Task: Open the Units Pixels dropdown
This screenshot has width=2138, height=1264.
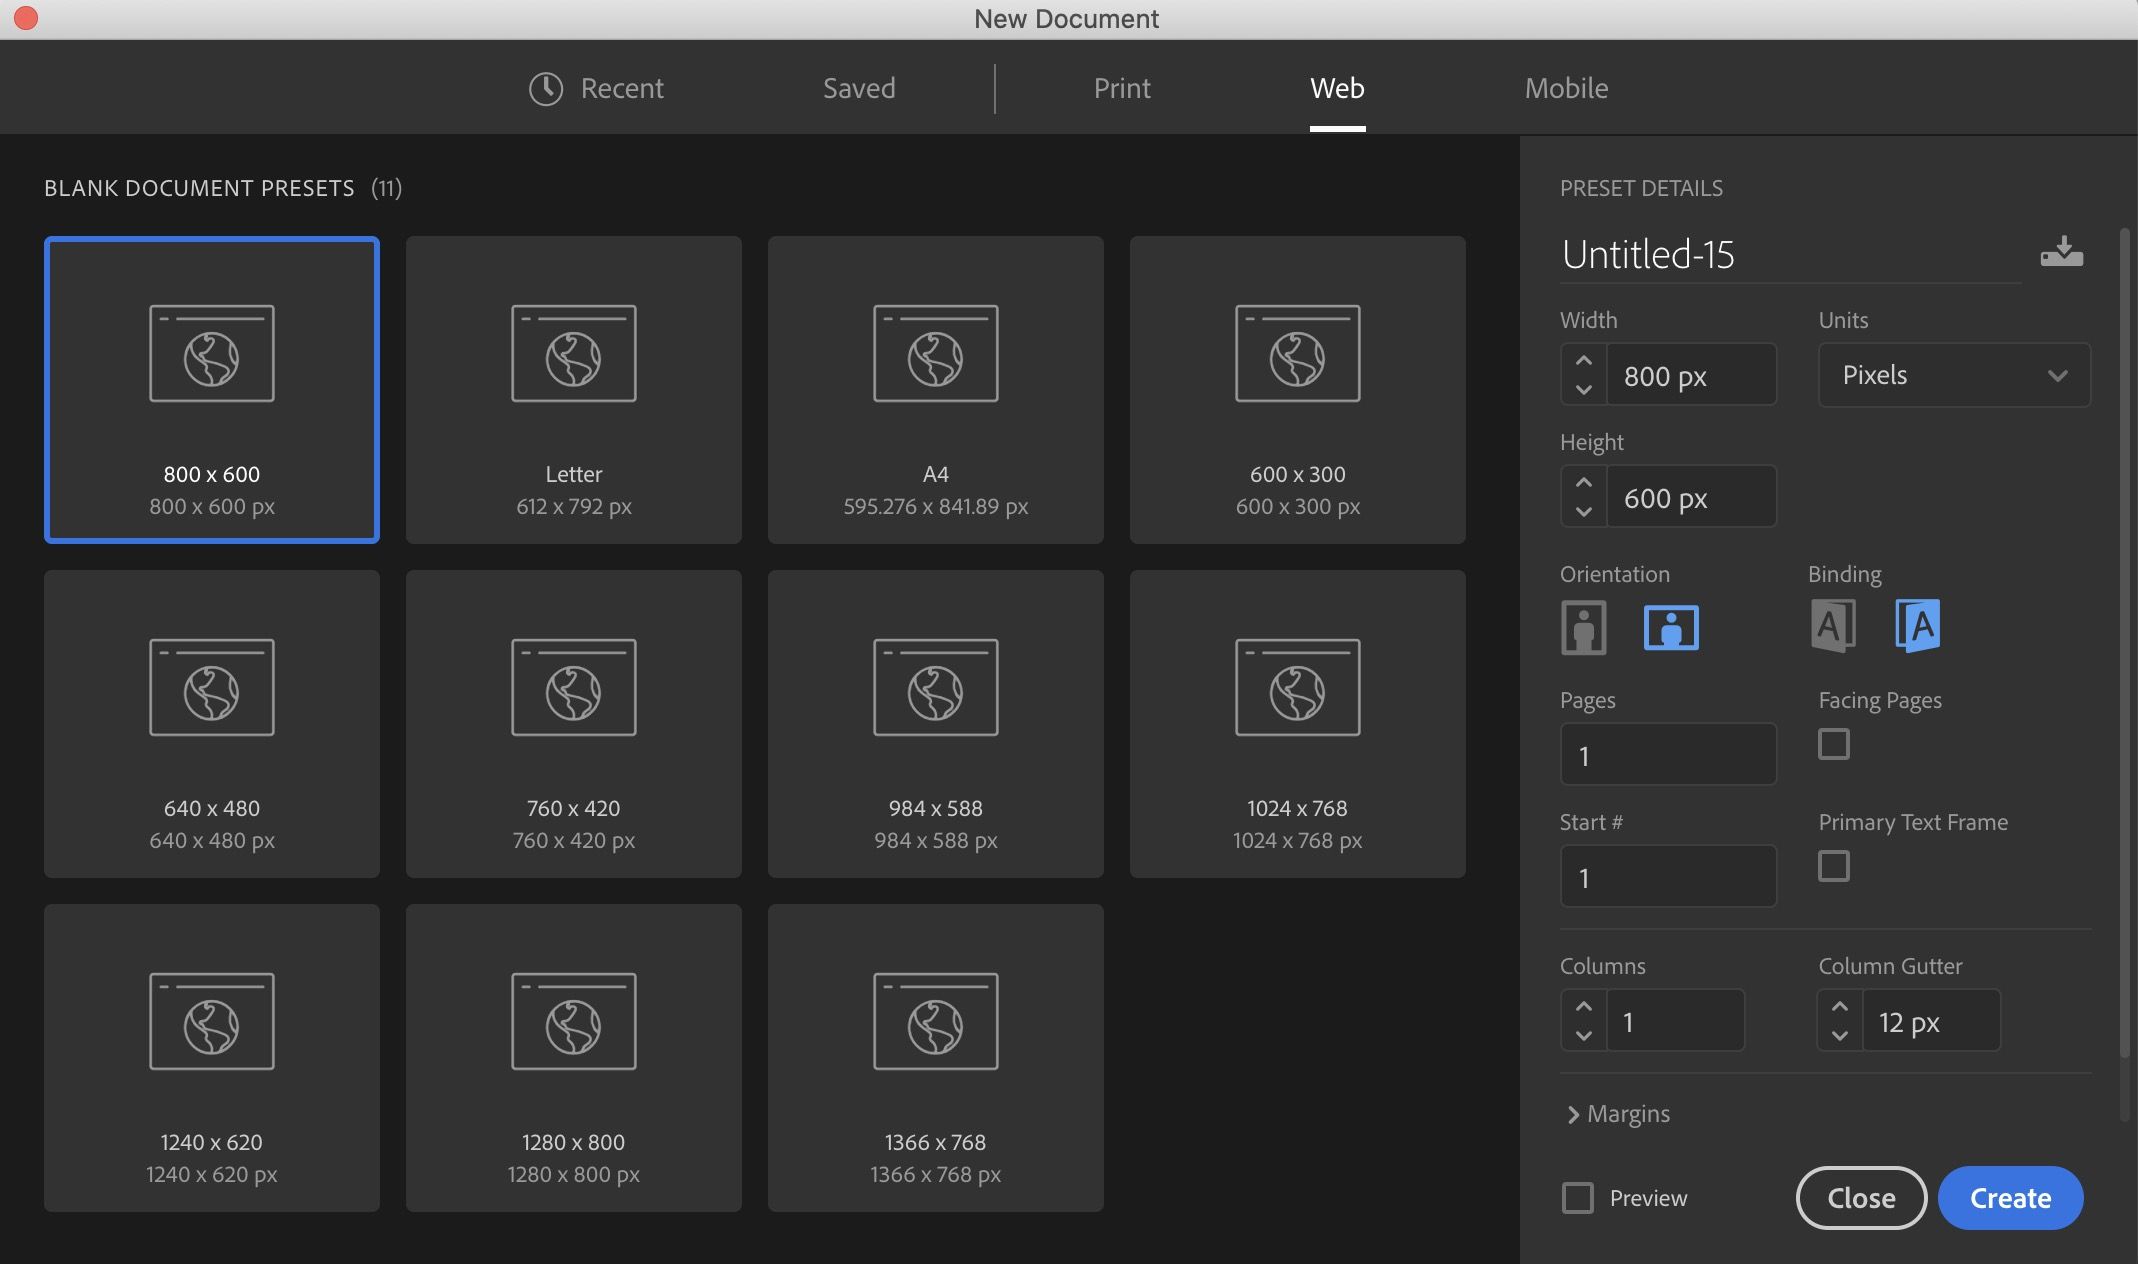Action: point(1954,375)
